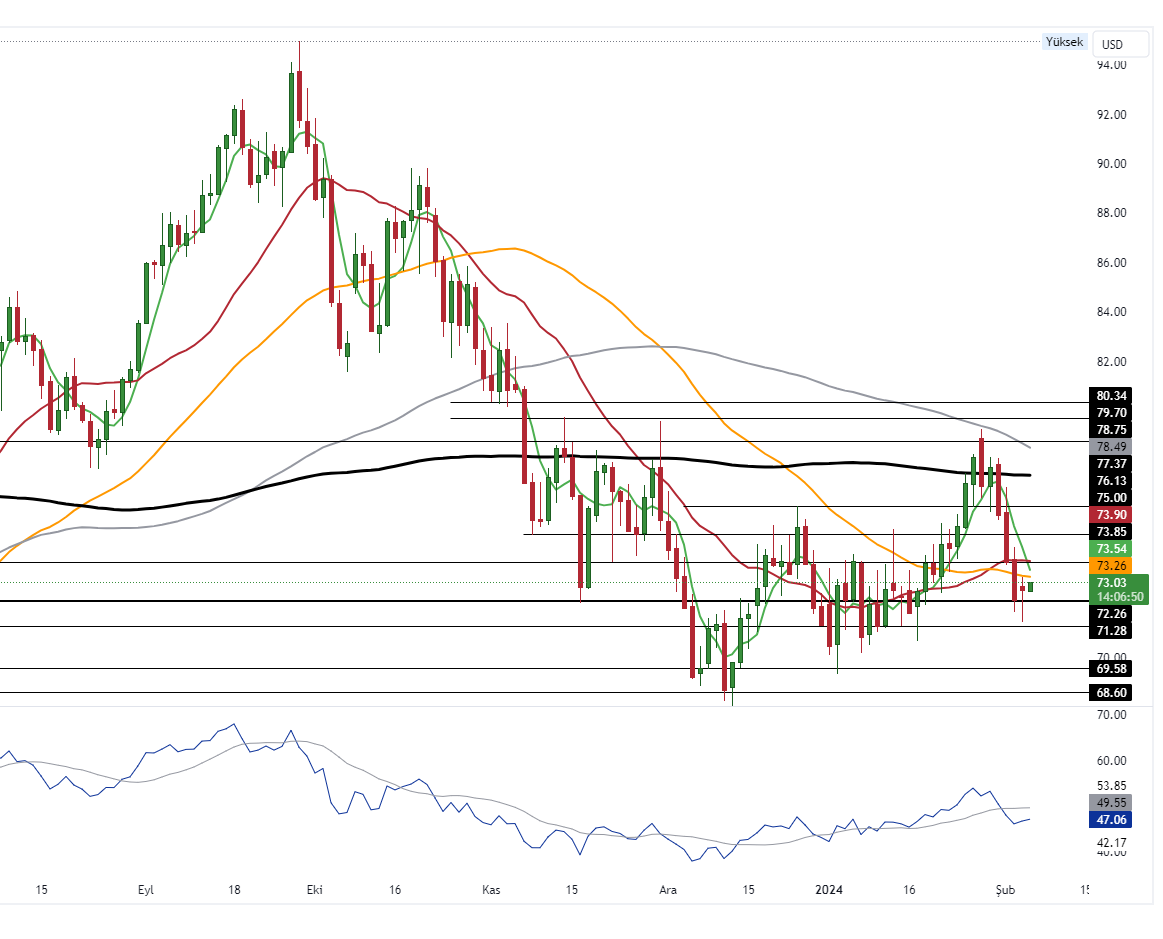The width and height of the screenshot is (1163, 939).
Task: Select the Kas month on time axis
Action: coord(490,889)
